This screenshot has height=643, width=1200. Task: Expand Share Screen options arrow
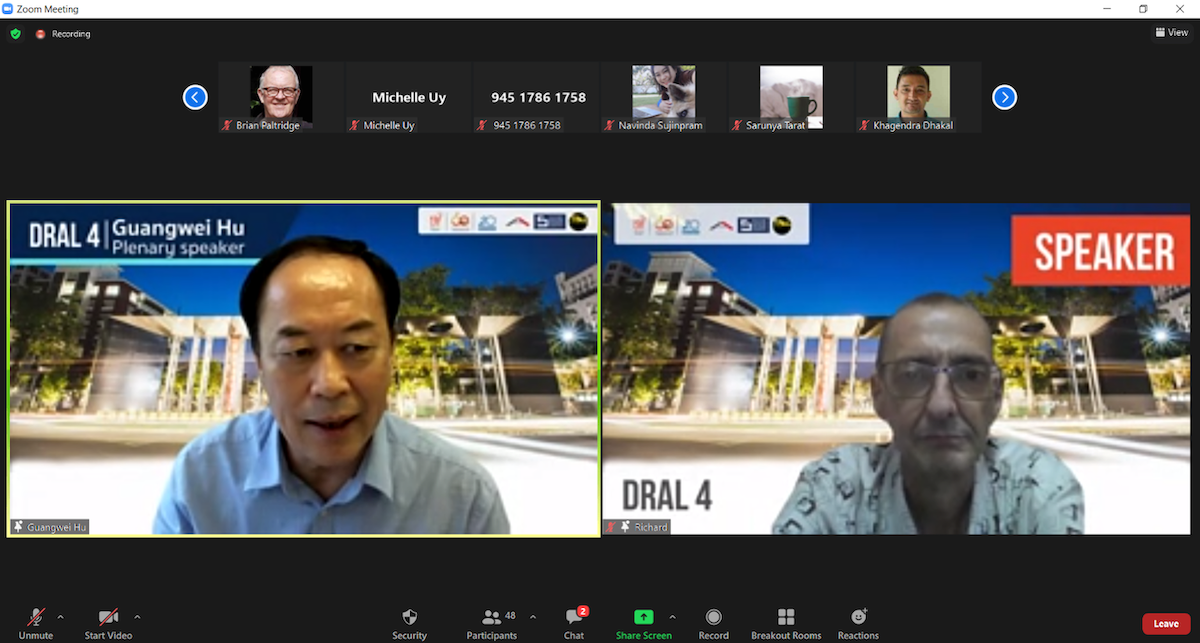click(672, 616)
